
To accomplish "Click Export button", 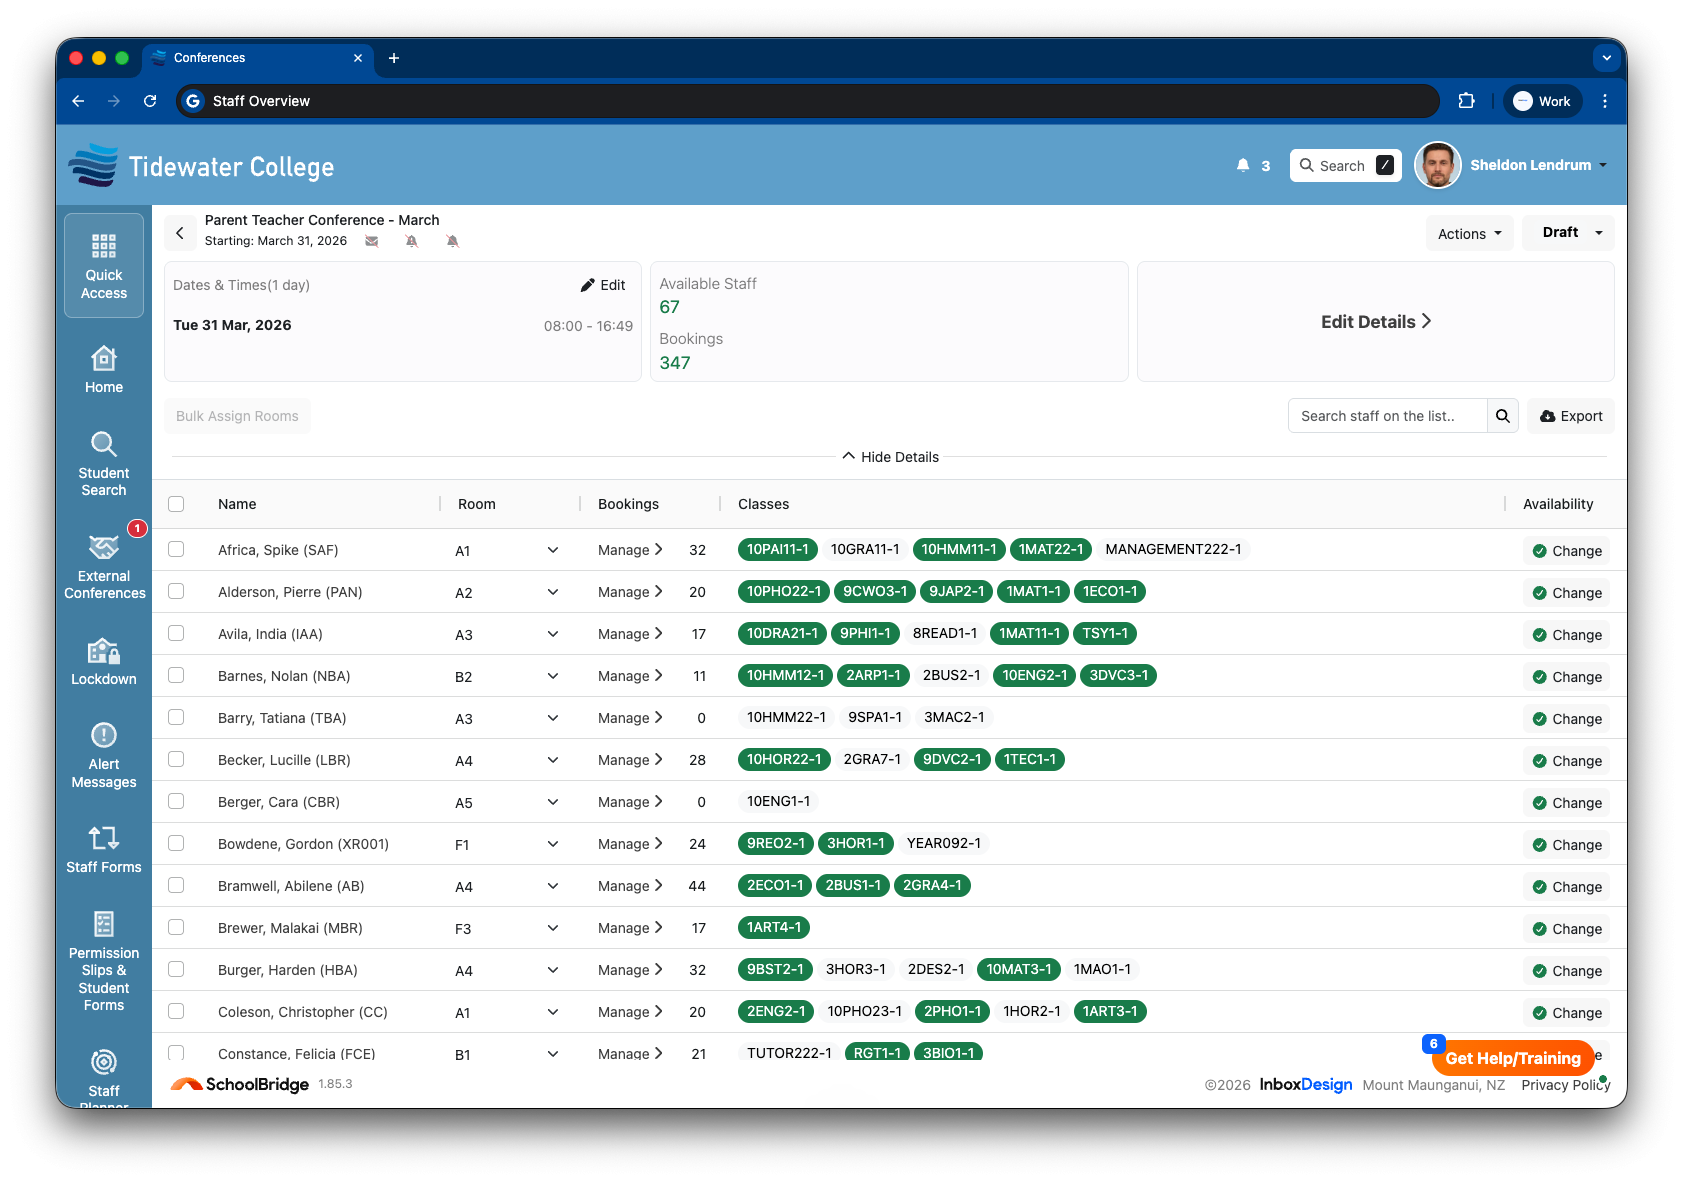I will click(x=1570, y=416).
